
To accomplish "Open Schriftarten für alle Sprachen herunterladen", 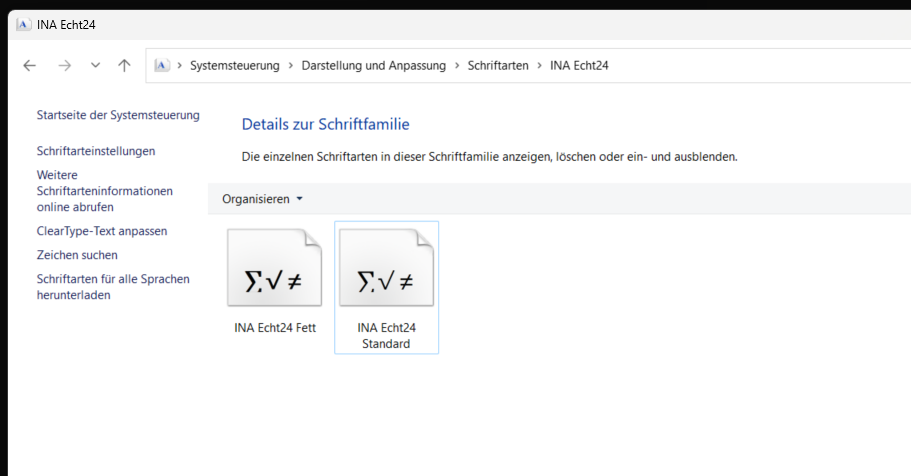I will (113, 287).
